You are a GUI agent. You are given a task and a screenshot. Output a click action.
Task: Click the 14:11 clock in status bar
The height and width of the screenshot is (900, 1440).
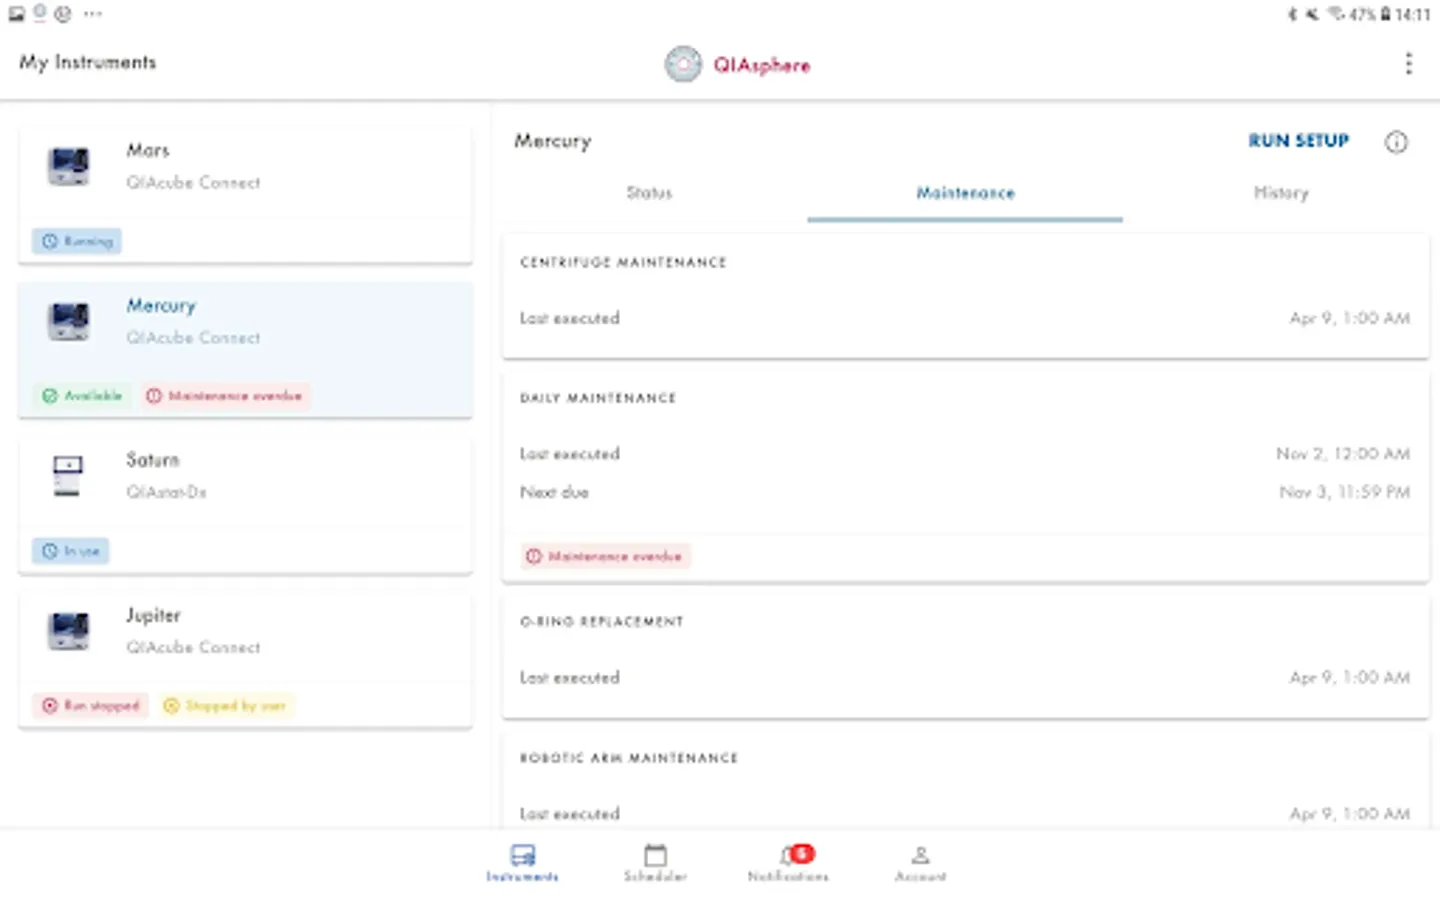[x=1413, y=14]
